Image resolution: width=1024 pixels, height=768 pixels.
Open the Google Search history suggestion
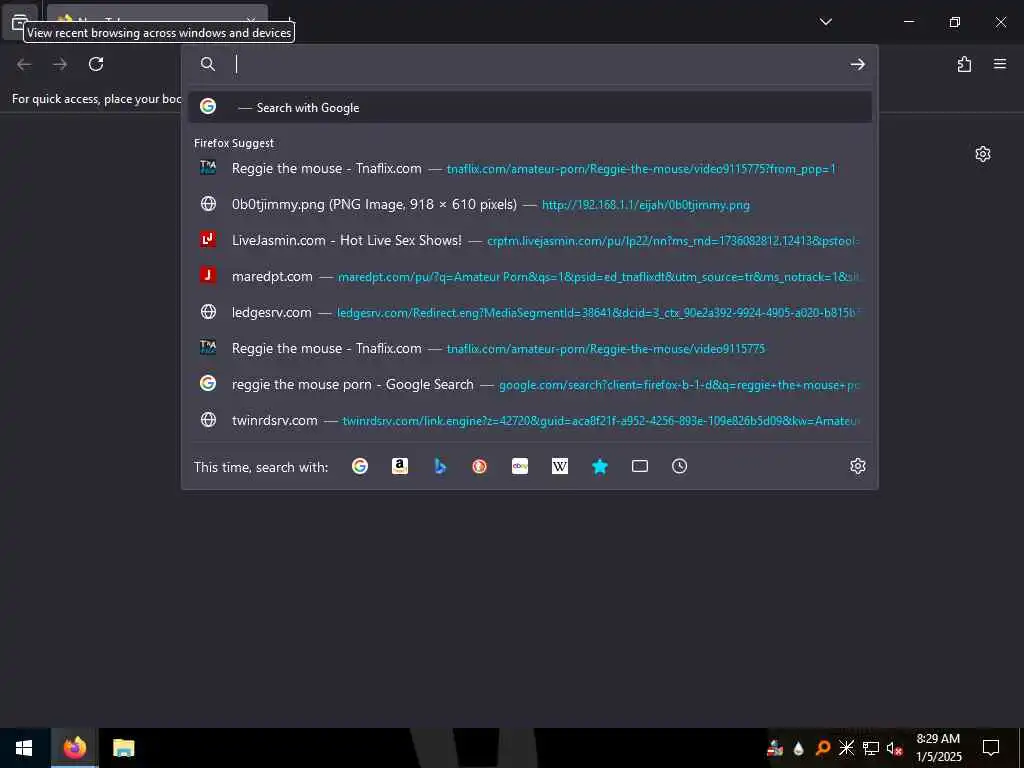530,385
